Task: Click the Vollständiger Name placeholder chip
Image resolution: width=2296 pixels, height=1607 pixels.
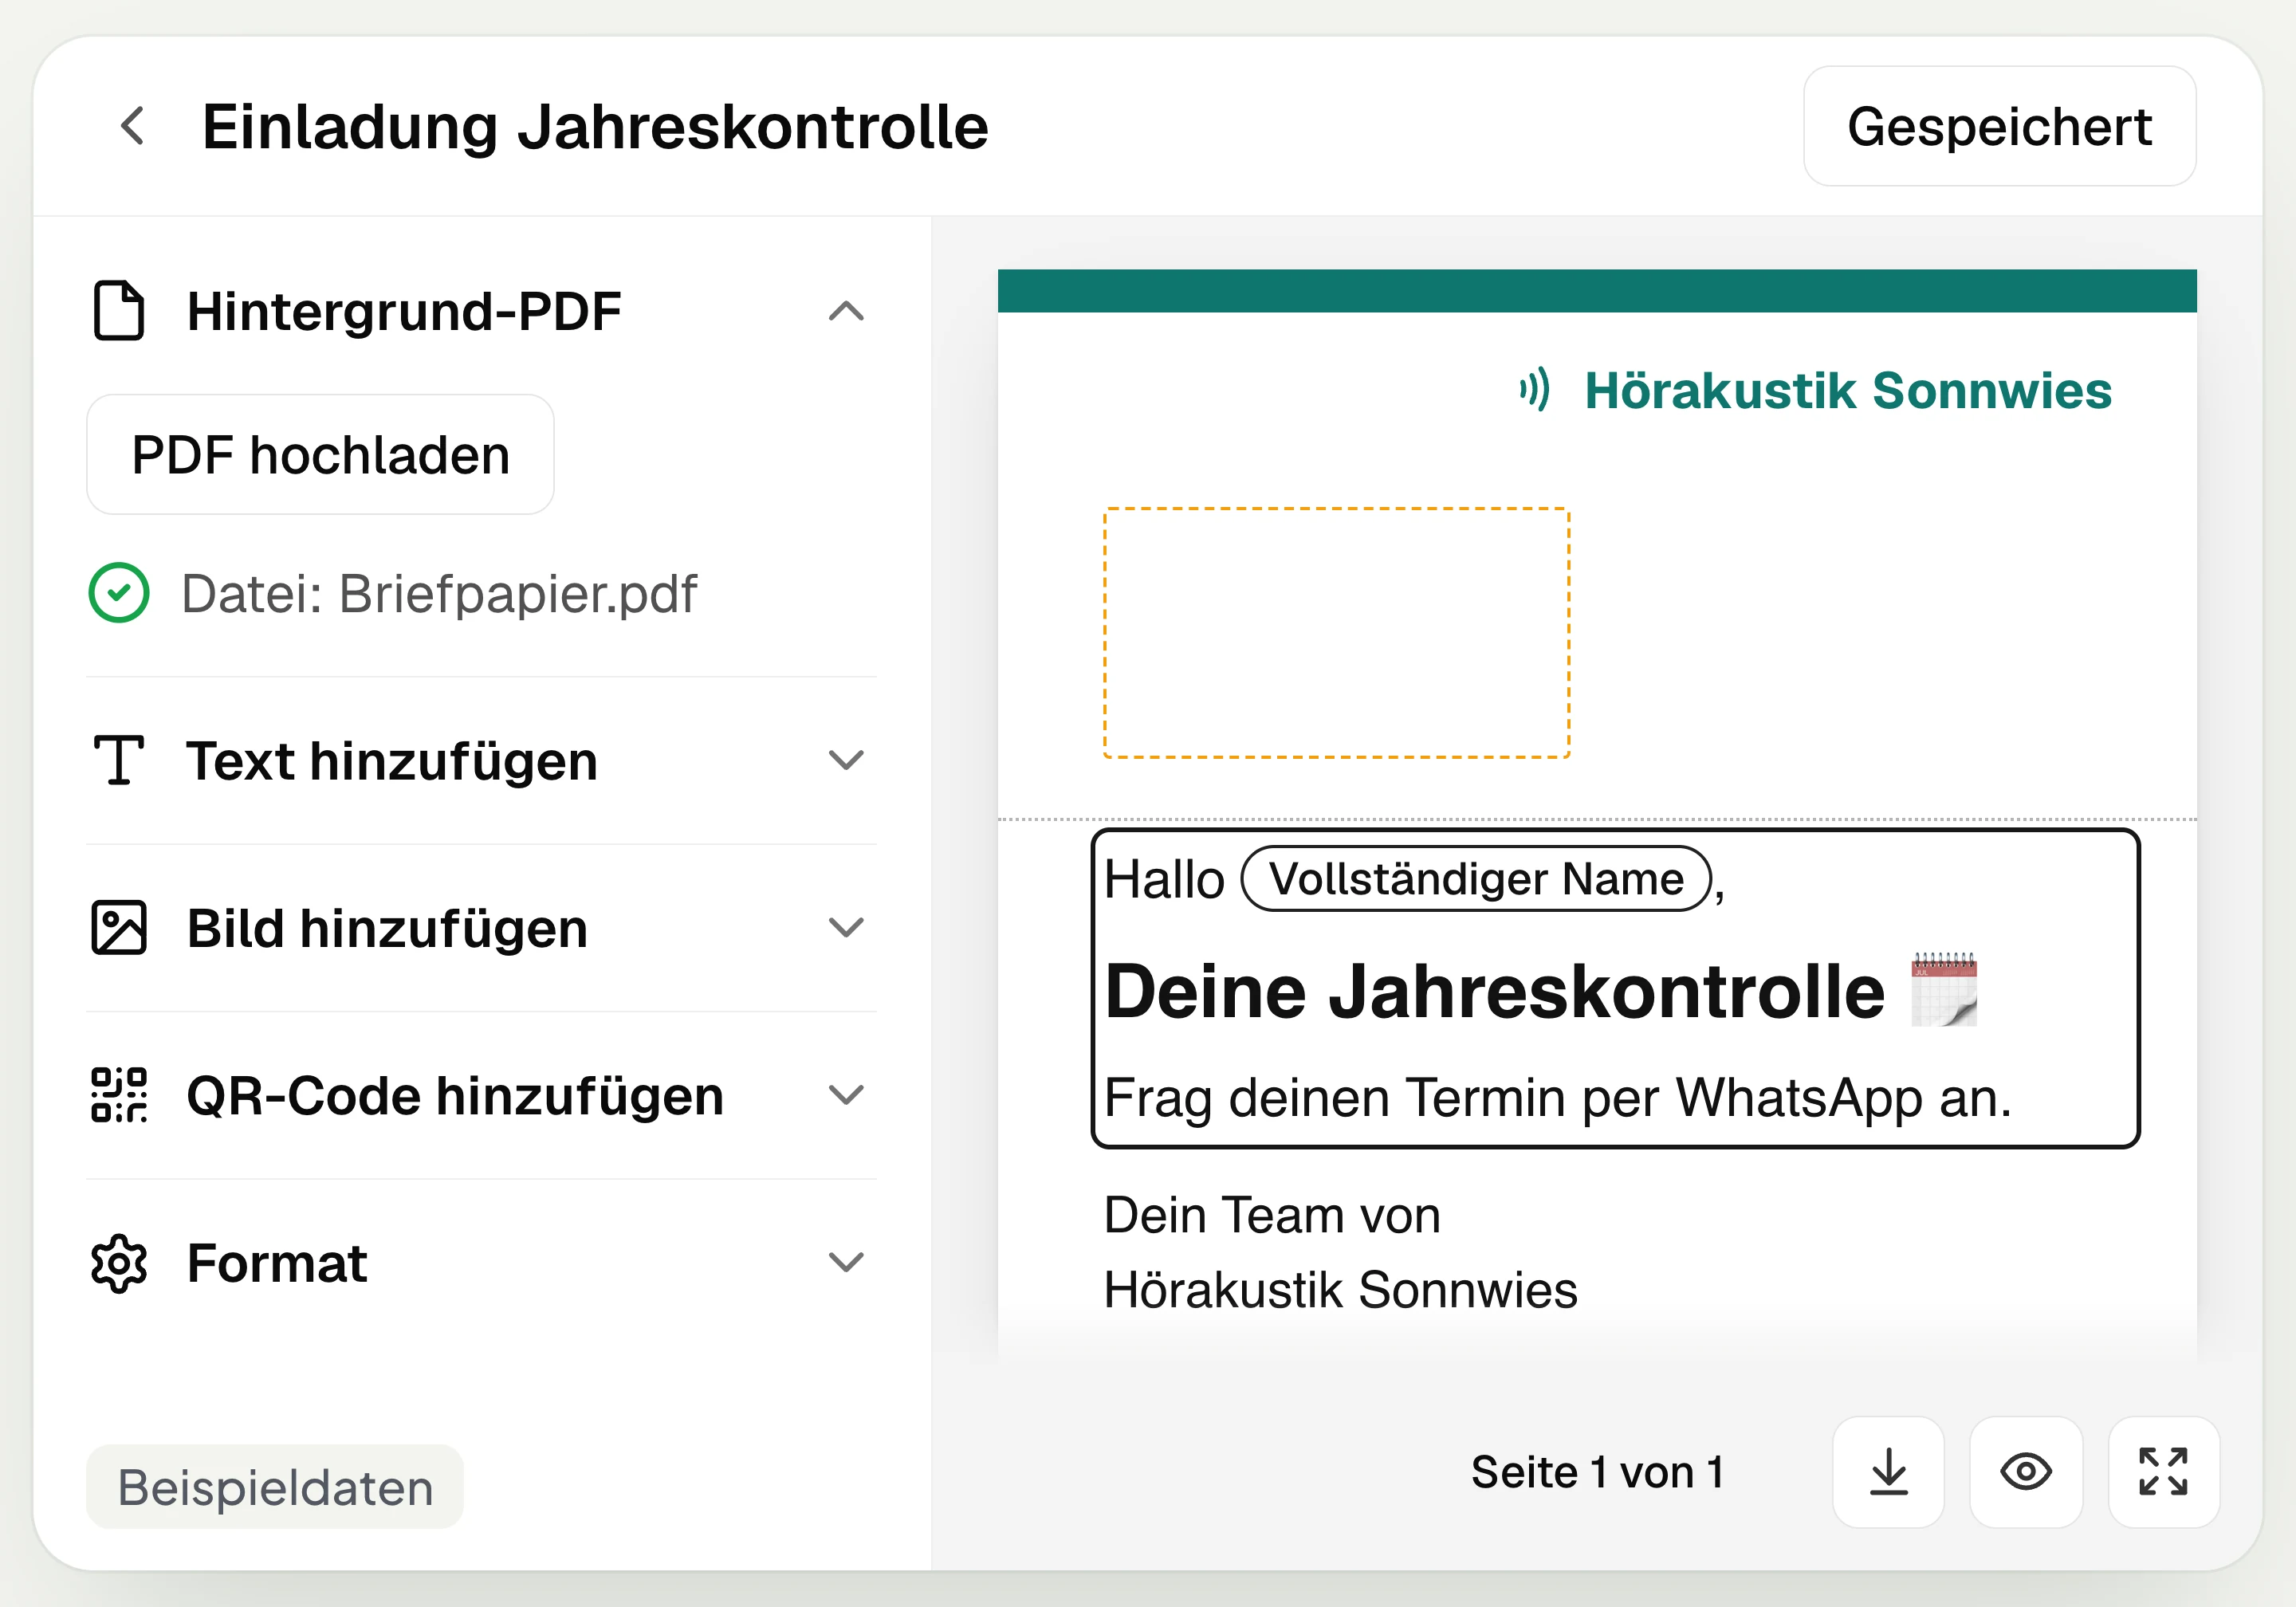Action: [1476, 879]
